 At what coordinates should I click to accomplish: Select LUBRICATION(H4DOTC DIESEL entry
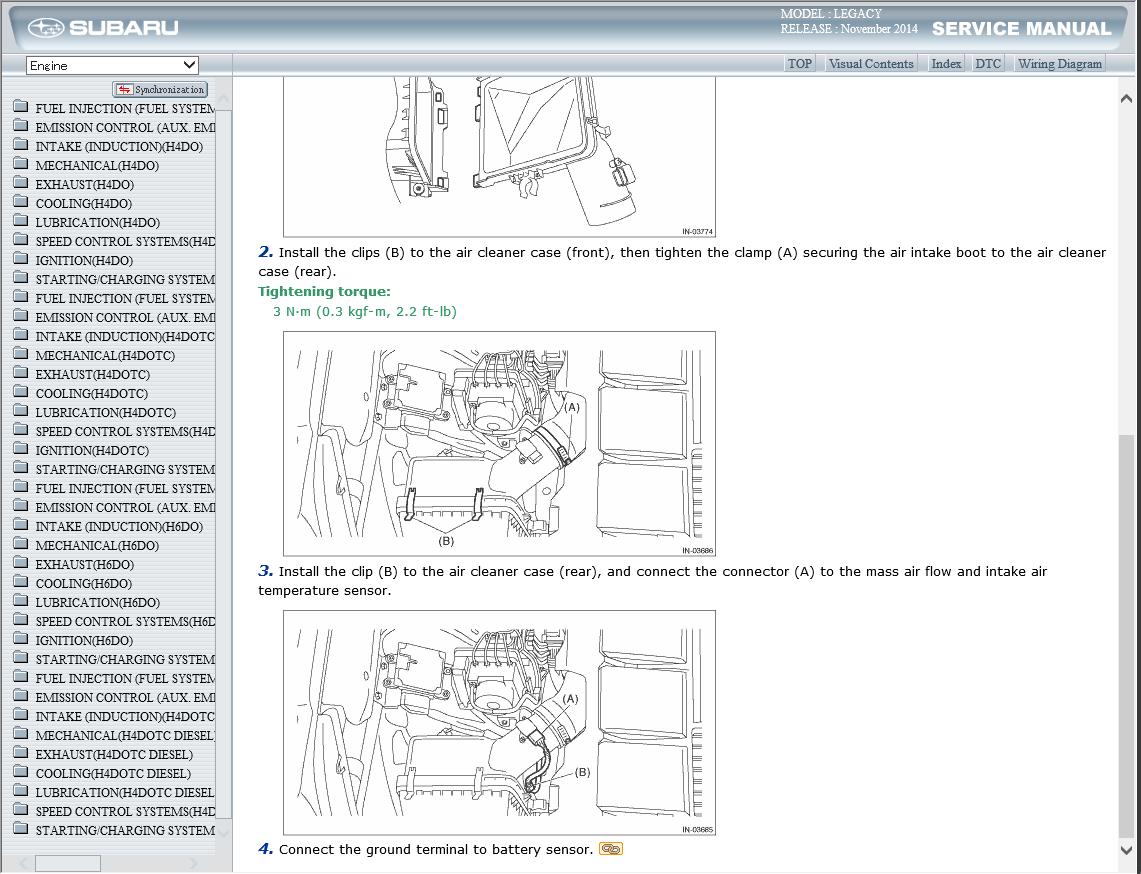[125, 792]
